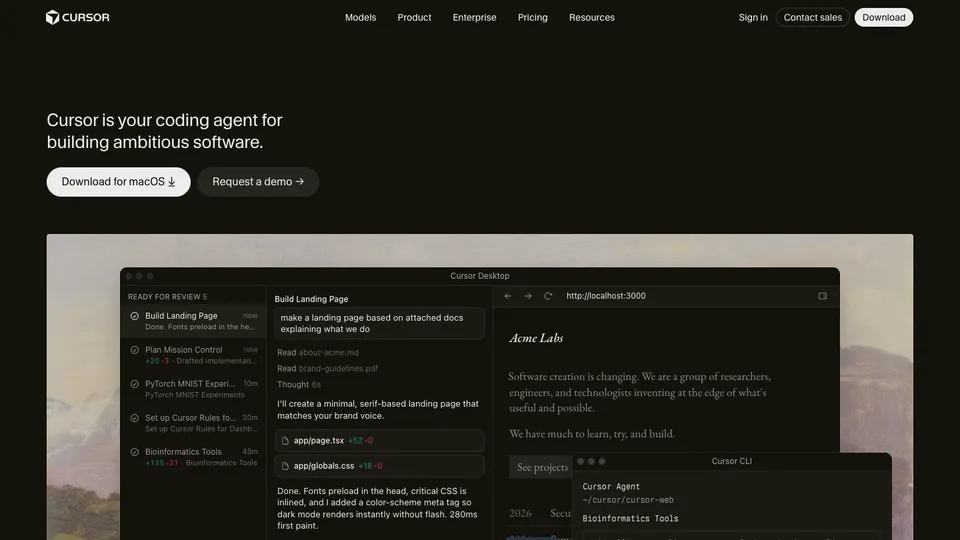Click check icon beside Bioinformatics Tools
The width and height of the screenshot is (960, 540).
pos(135,452)
